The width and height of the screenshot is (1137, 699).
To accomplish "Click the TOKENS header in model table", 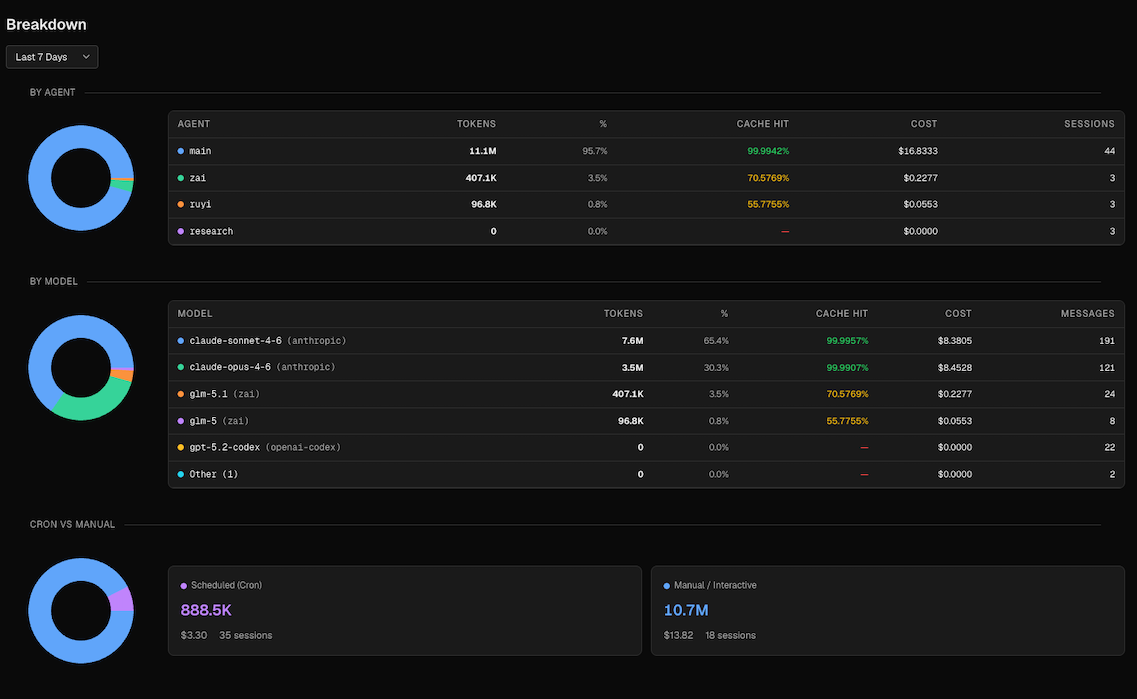I will pyautogui.click(x=624, y=313).
